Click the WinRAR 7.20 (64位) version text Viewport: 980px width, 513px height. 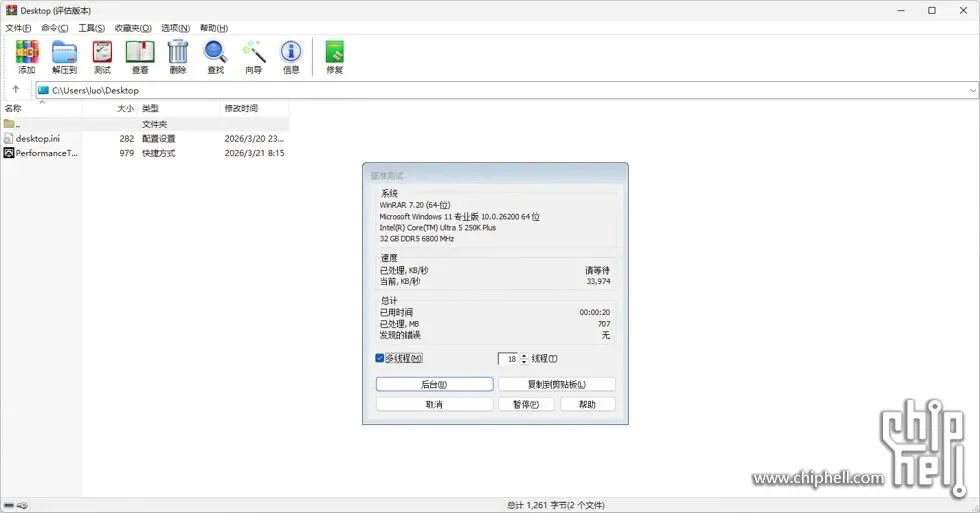click(415, 205)
